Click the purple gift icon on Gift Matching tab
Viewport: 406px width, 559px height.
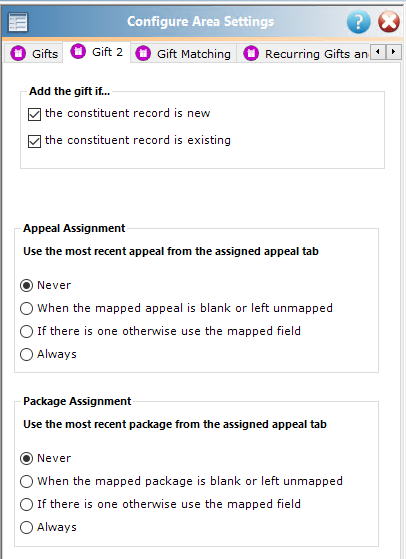tap(143, 54)
